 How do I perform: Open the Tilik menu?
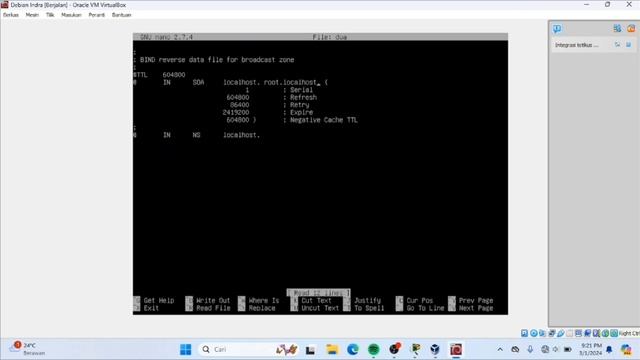(x=50, y=15)
